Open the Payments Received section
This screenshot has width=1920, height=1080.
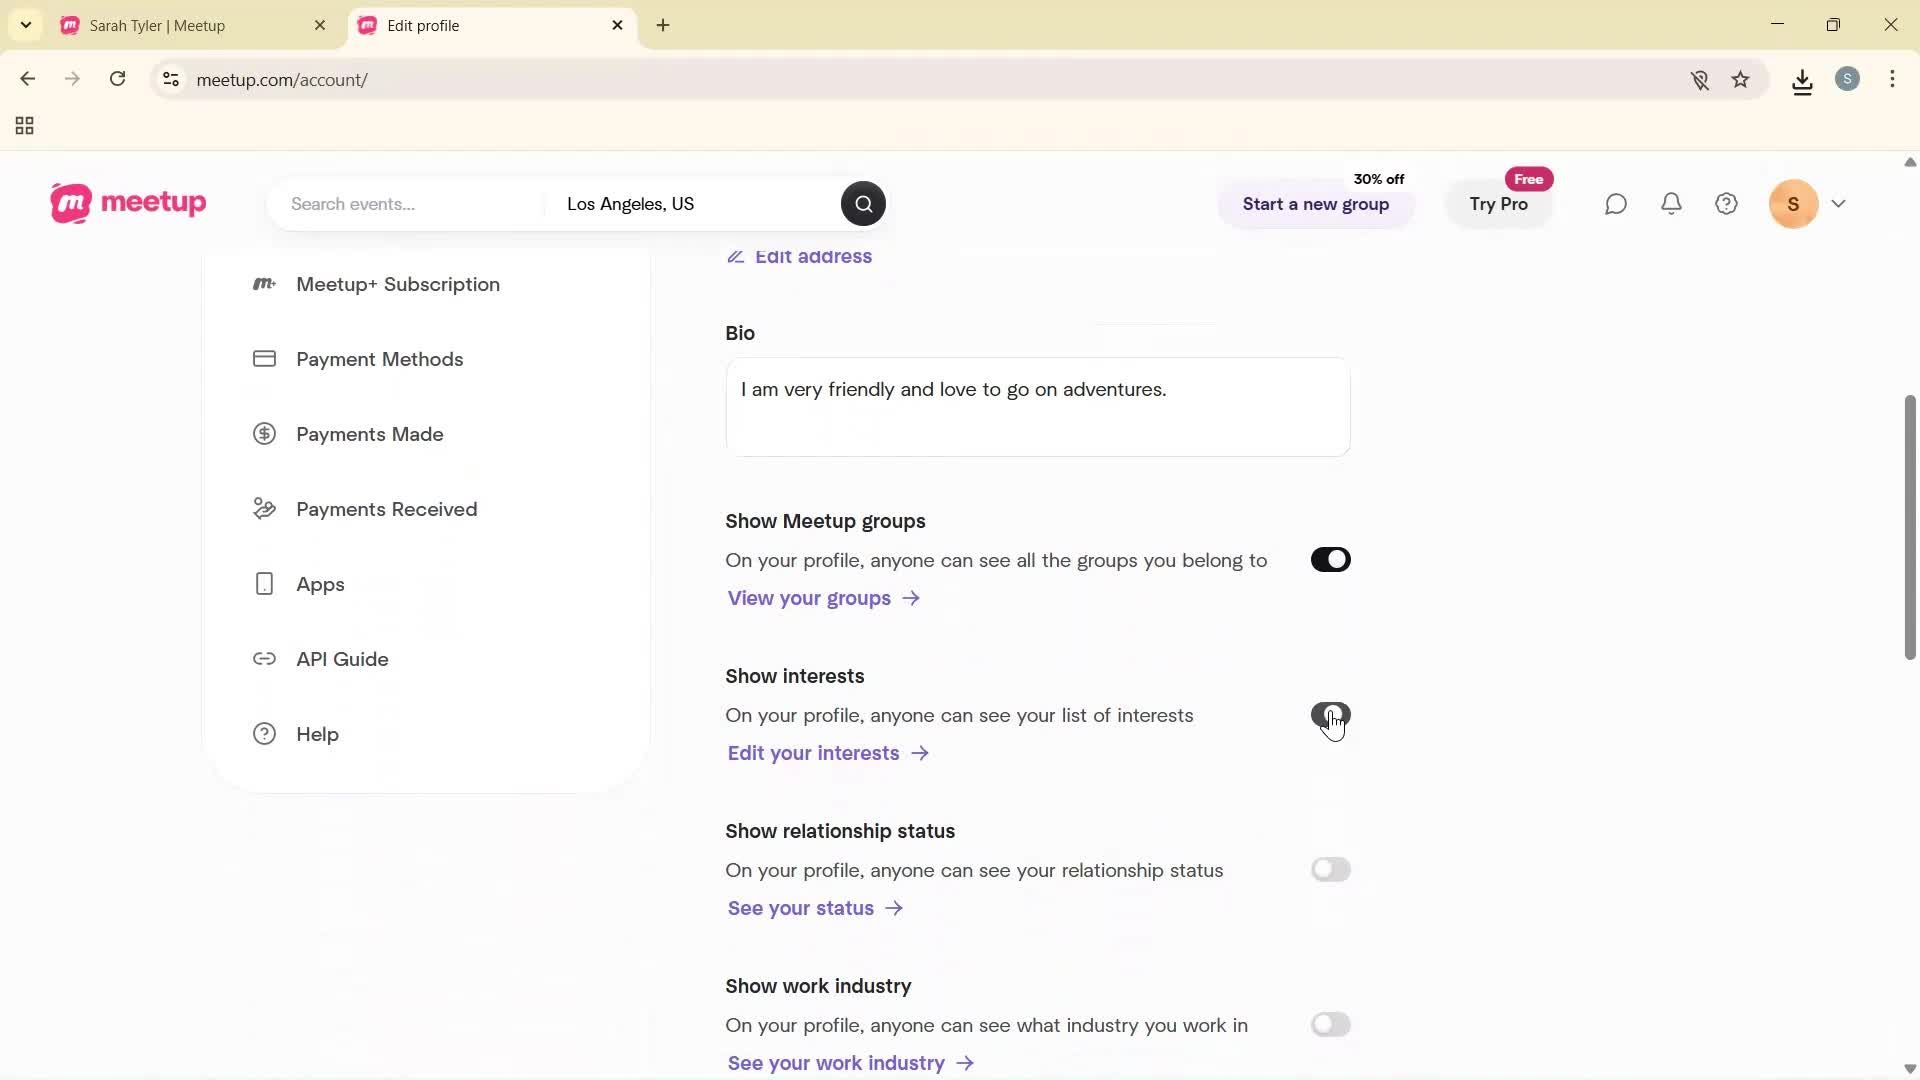click(386, 509)
